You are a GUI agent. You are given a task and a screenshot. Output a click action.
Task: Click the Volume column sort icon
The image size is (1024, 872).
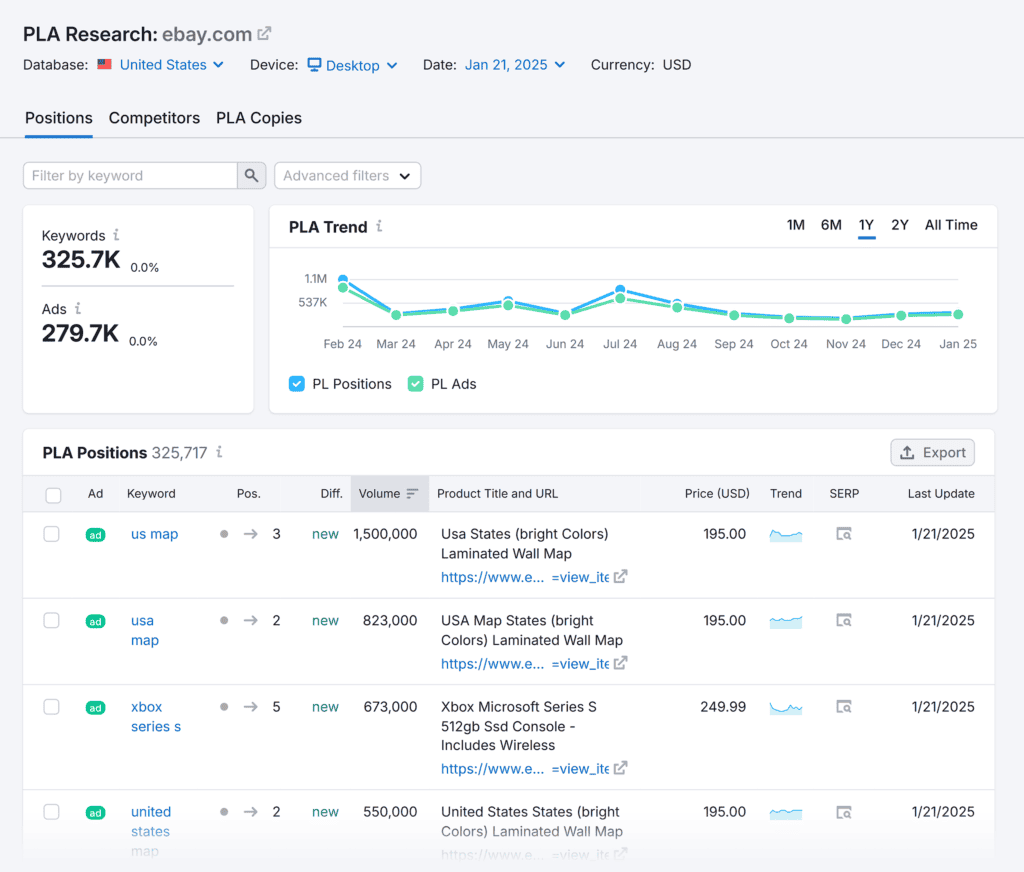[x=412, y=494]
